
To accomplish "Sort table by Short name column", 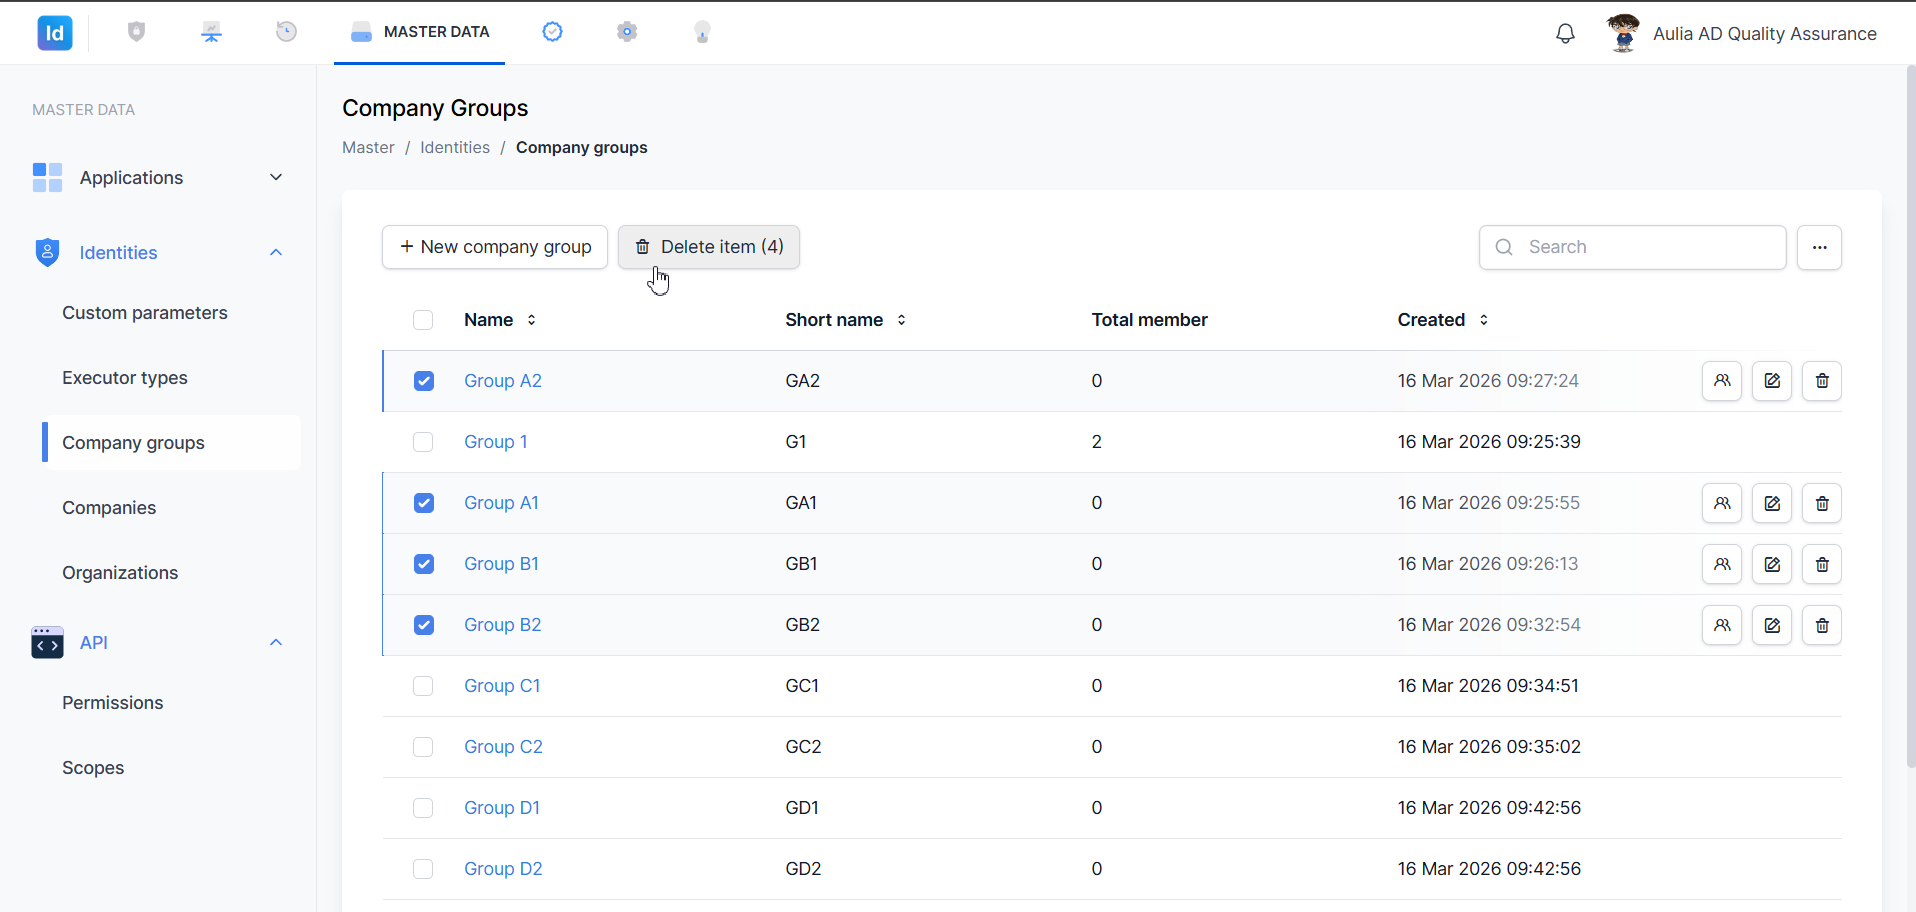I will 846,320.
